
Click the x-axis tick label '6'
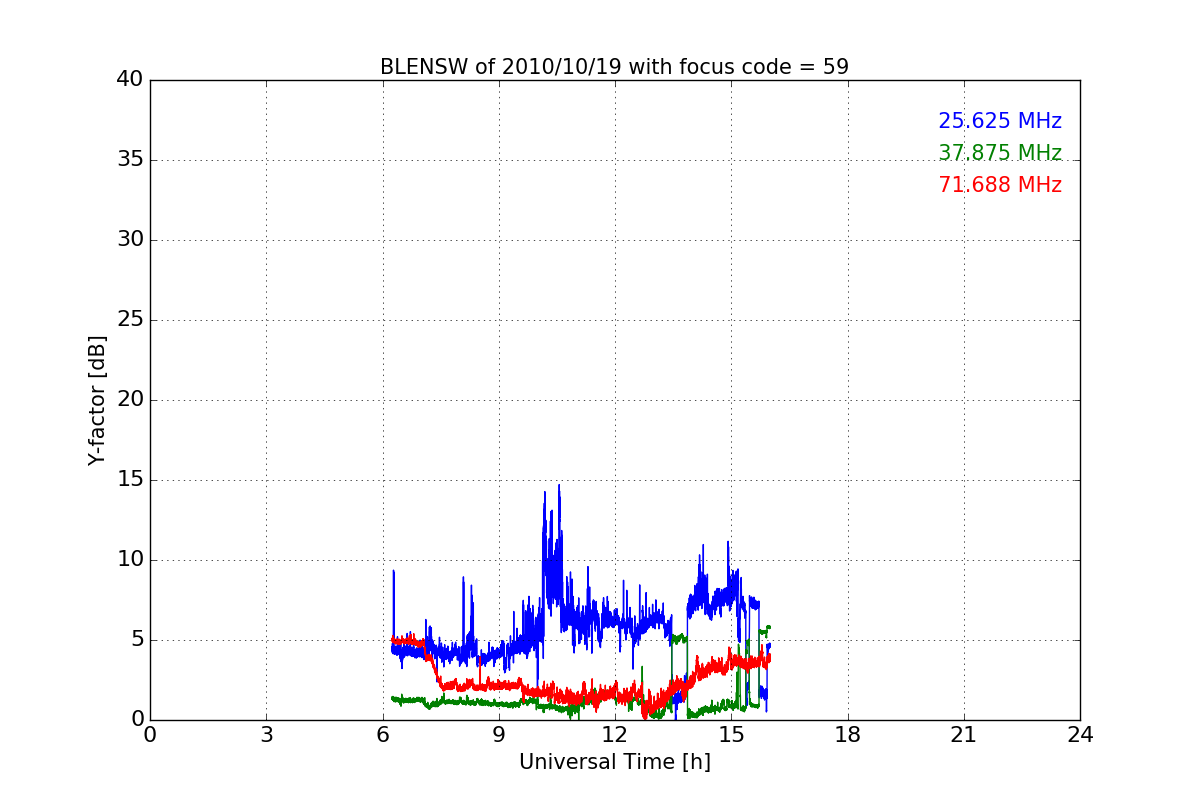pos(383,735)
